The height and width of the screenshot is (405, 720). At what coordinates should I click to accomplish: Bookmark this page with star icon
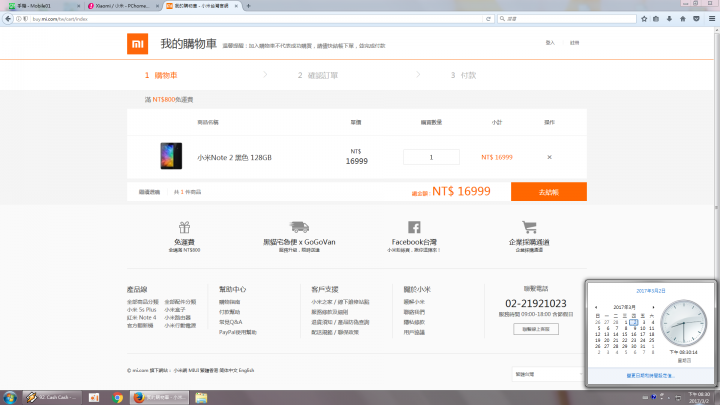[644, 19]
